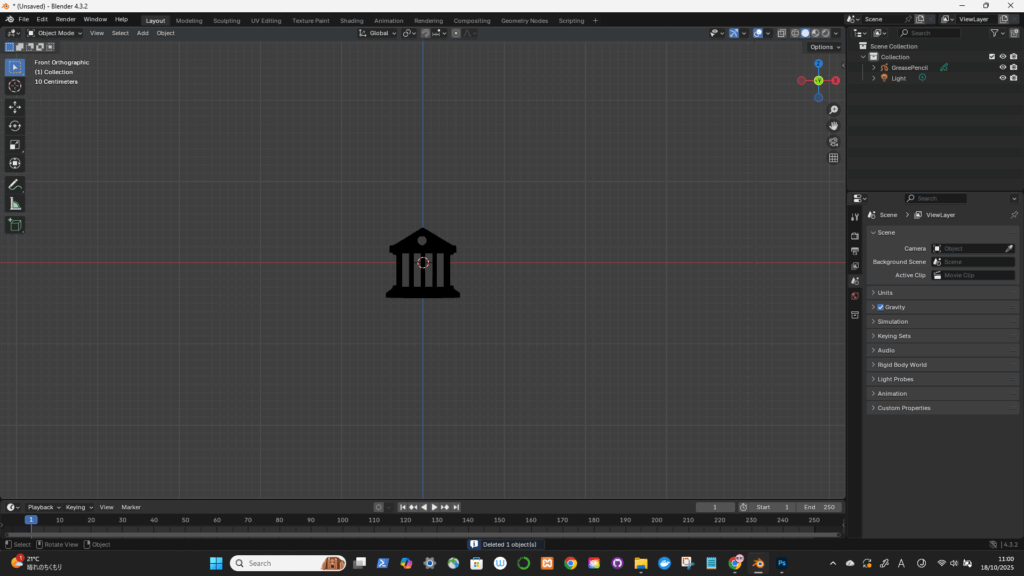Toggle the Light object's eye icon
1024x576 pixels.
1002,78
